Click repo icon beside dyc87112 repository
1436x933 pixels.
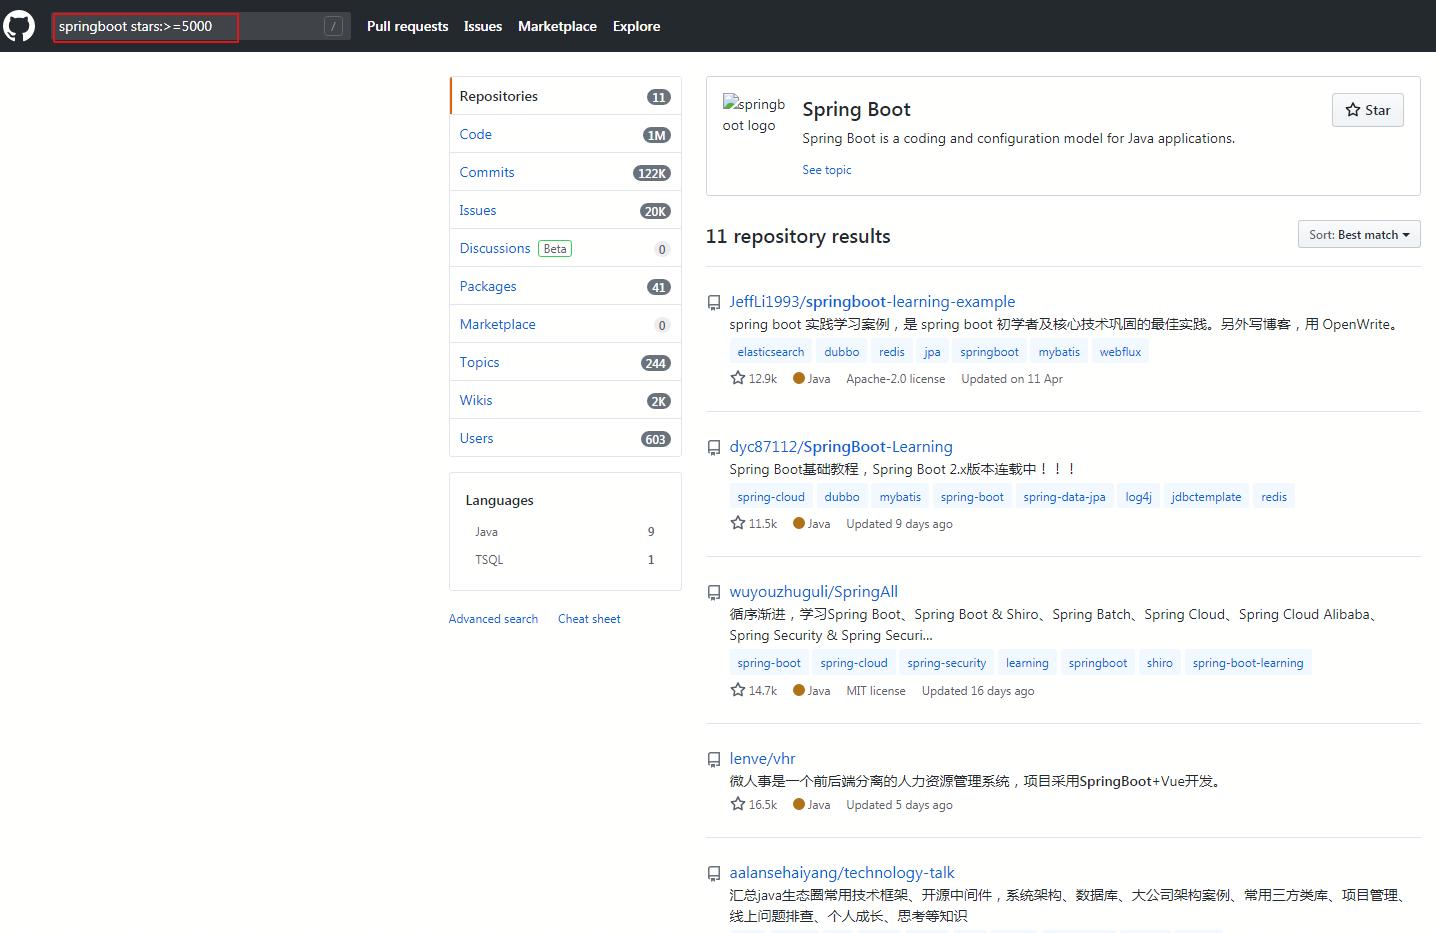(714, 447)
